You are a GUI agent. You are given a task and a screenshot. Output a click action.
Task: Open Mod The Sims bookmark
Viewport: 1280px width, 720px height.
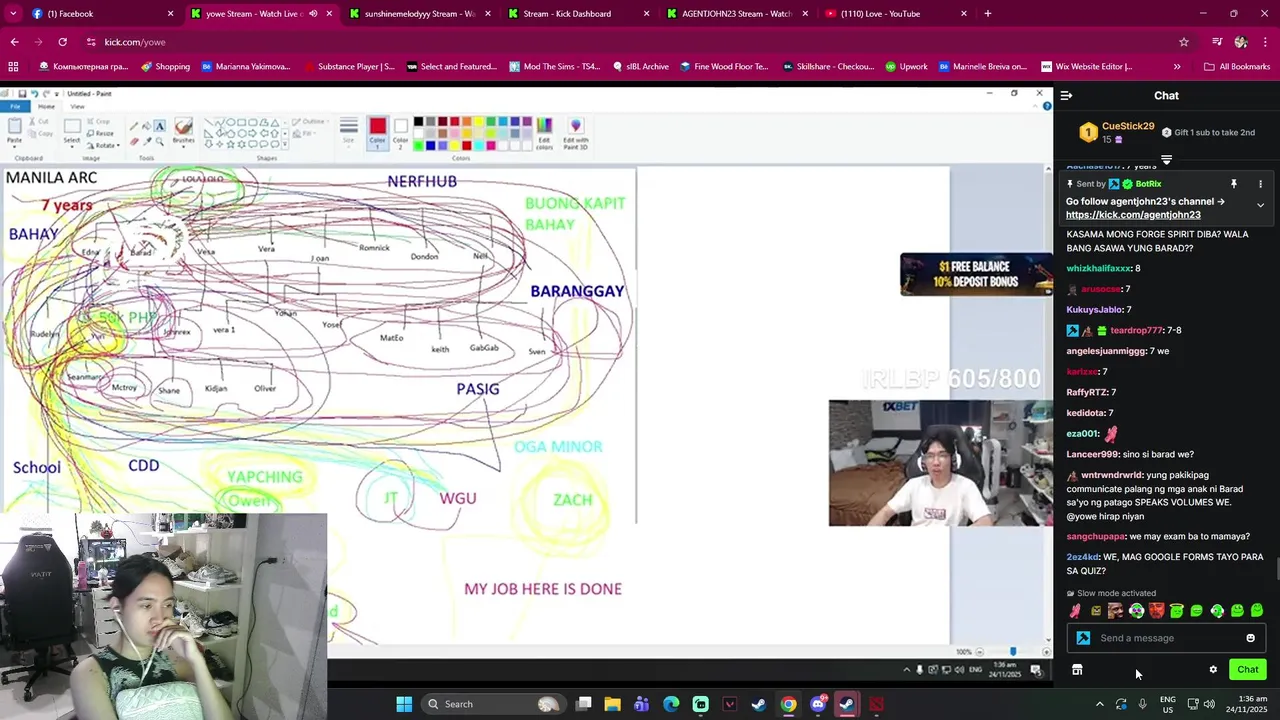[555, 67]
